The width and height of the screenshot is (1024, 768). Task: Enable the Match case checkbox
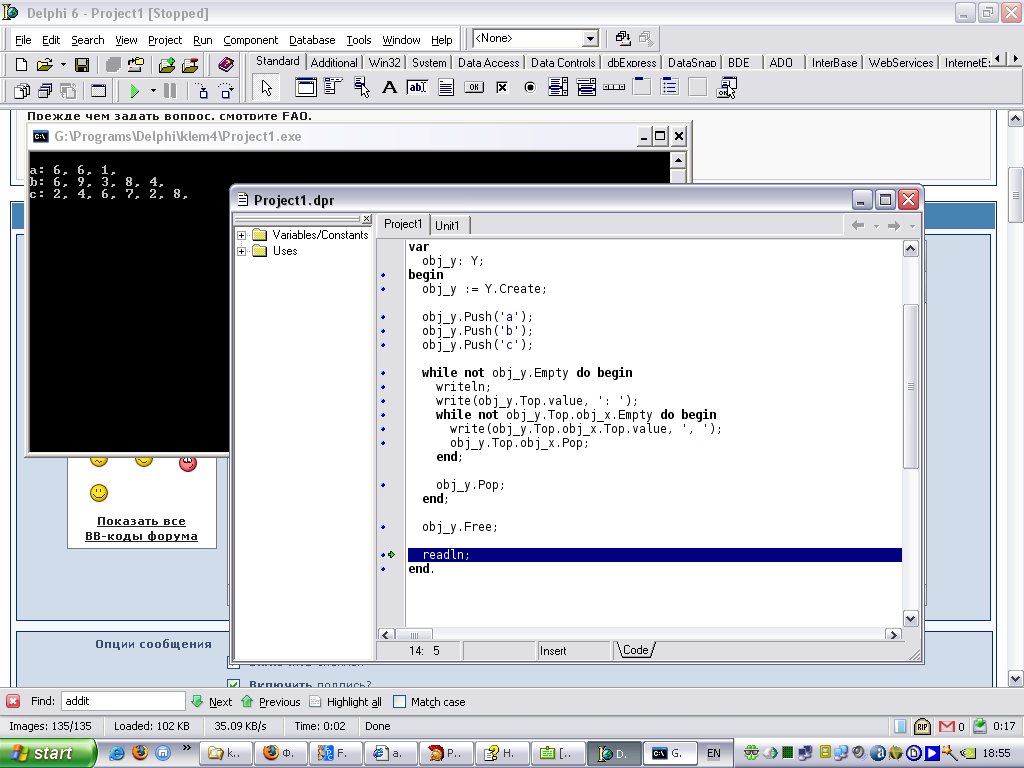tap(400, 702)
